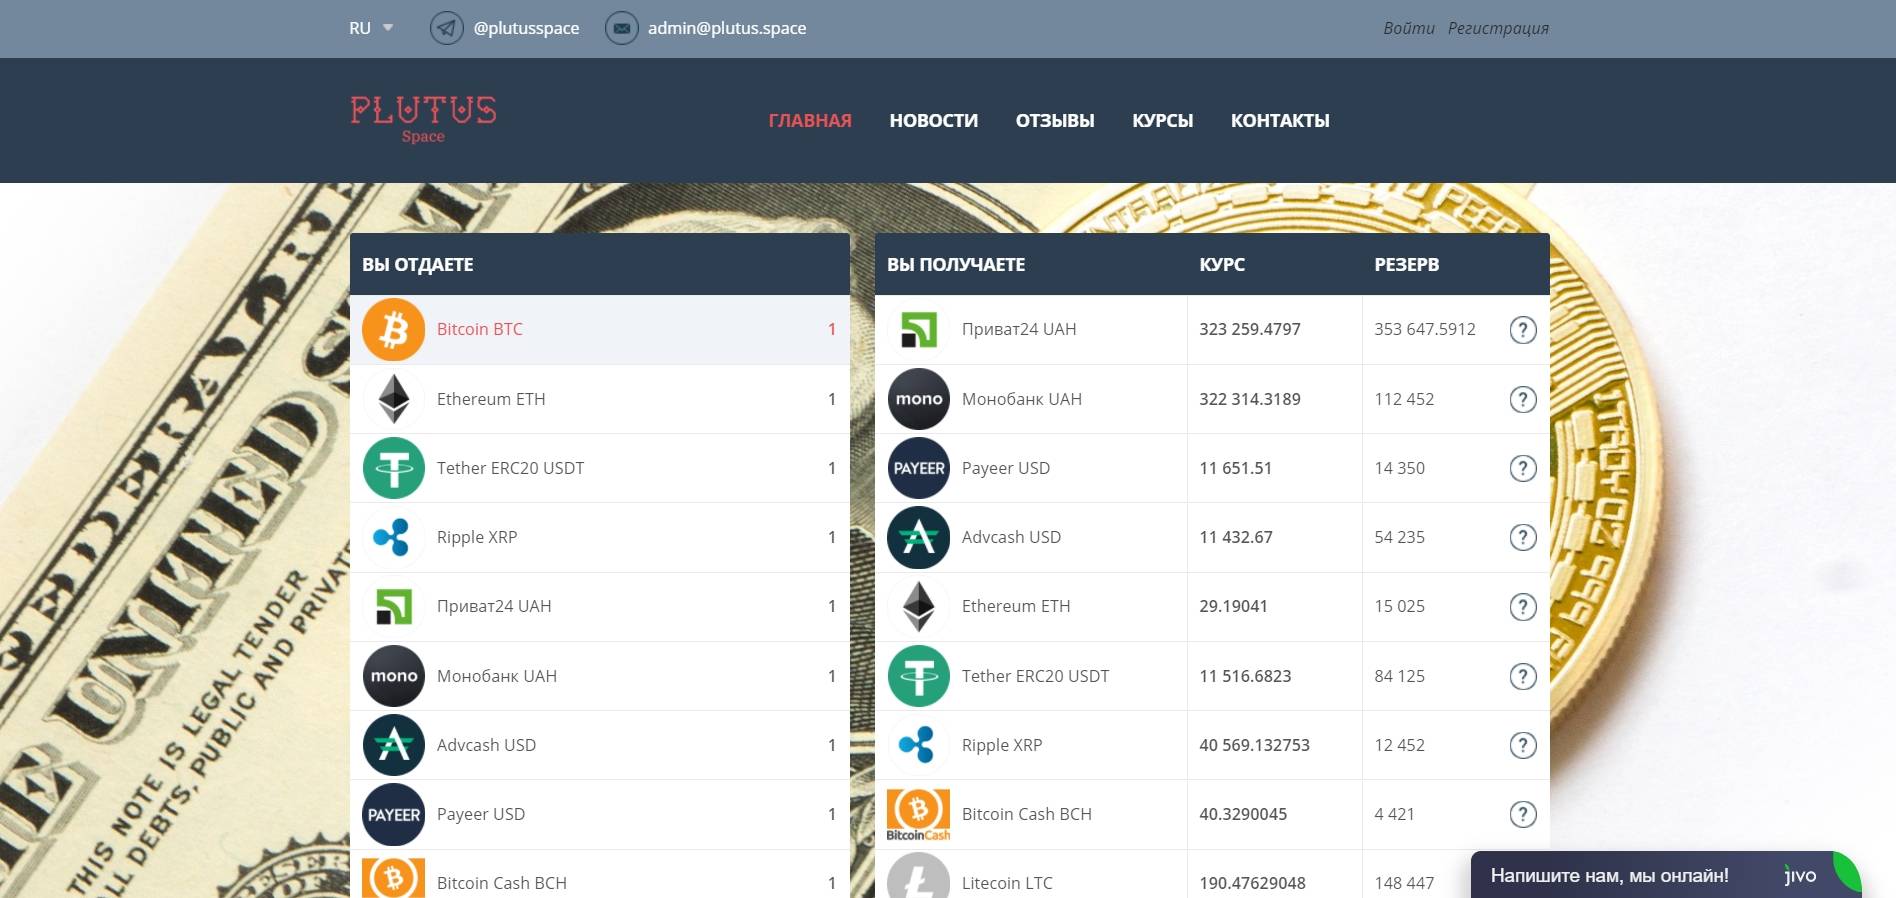The height and width of the screenshot is (898, 1896).
Task: Choose Монобанк UAH icon in receive list
Action: [919, 399]
